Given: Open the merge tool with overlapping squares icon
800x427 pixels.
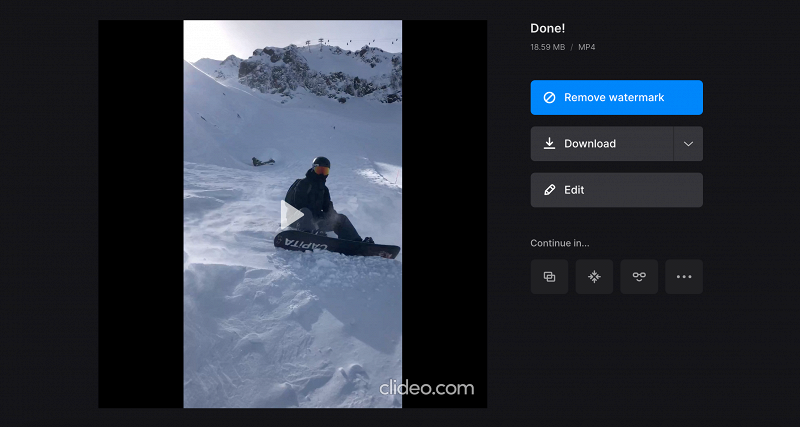Looking at the screenshot, I should coord(549,277).
